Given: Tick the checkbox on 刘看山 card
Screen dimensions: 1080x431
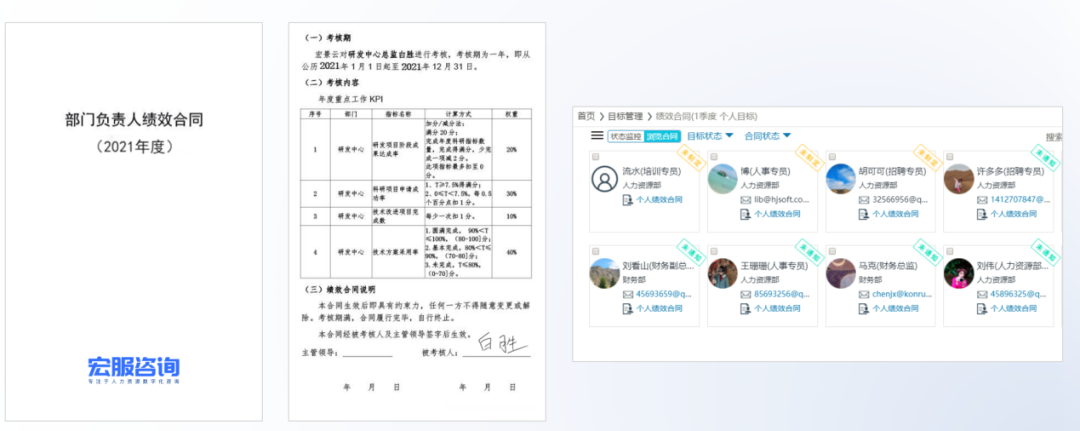Looking at the screenshot, I should [x=596, y=251].
